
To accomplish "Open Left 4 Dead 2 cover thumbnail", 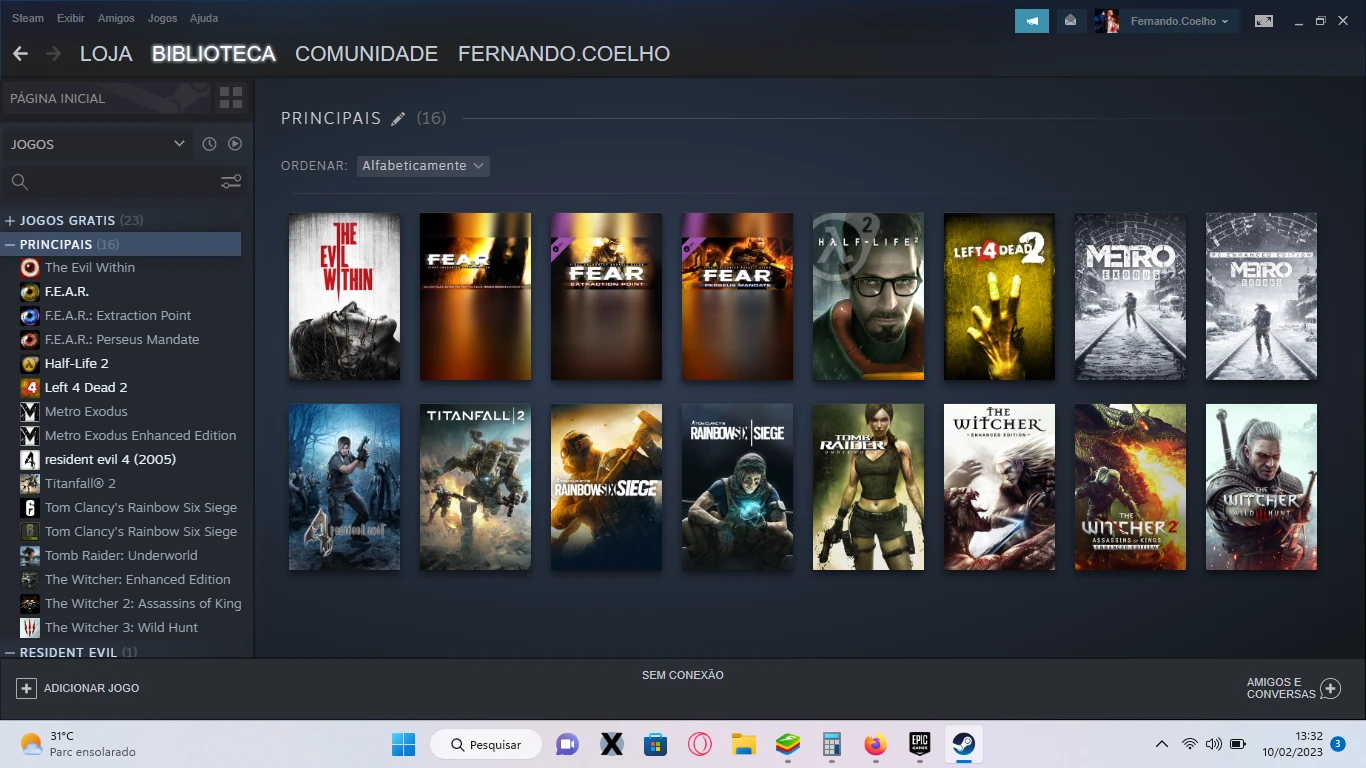I will 999,296.
